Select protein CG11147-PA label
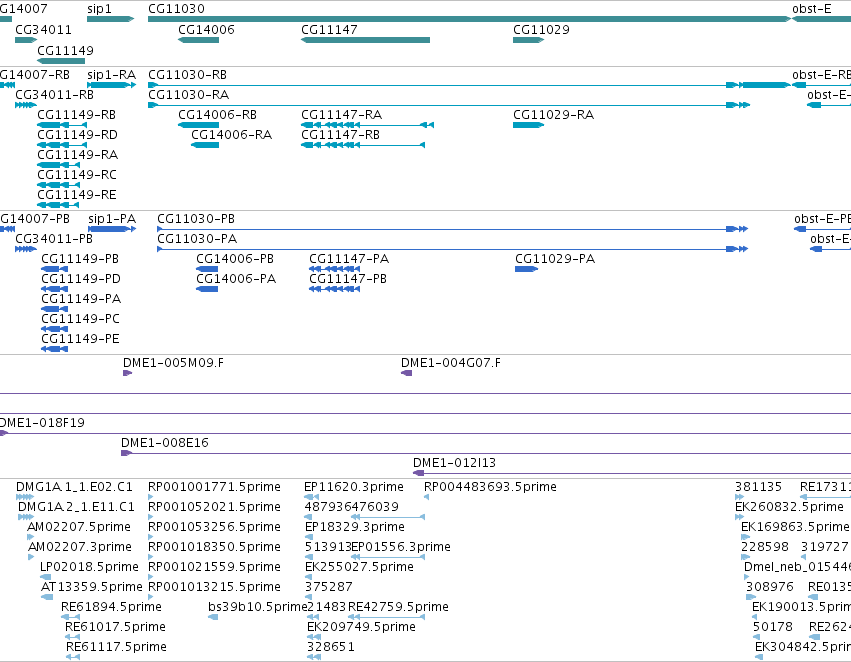This screenshot has width=851, height=662. coord(349,259)
